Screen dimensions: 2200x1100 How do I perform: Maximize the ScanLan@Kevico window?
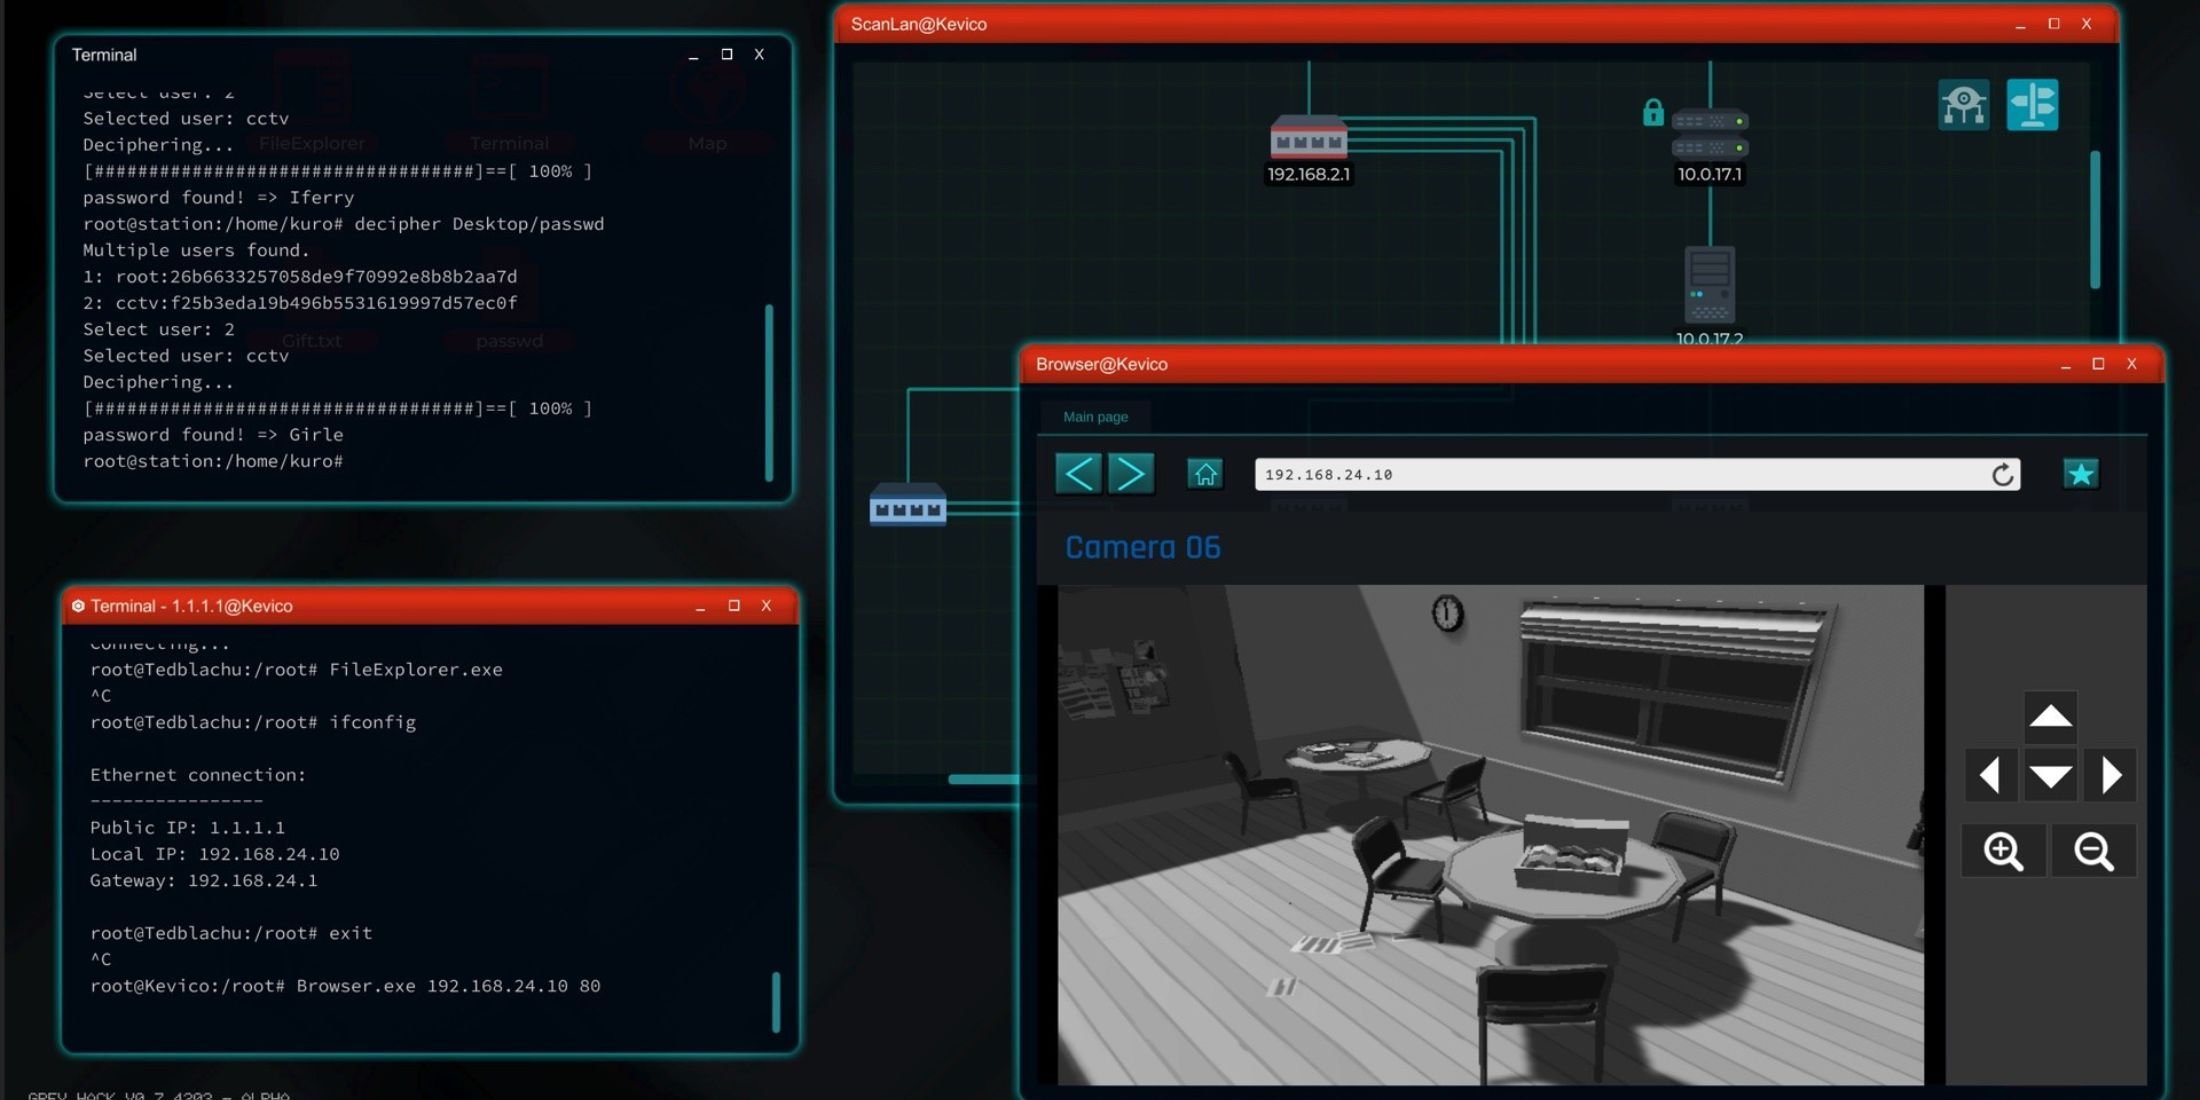click(2054, 24)
